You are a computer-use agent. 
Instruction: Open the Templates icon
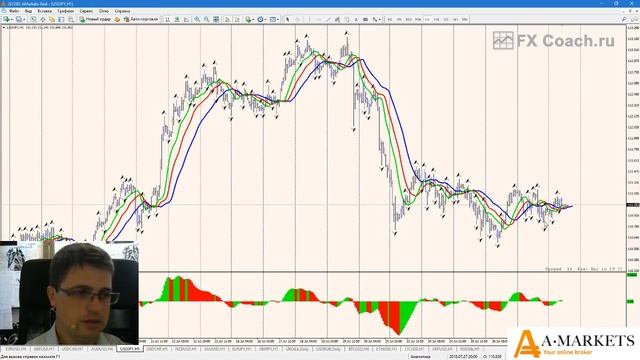click(272, 19)
